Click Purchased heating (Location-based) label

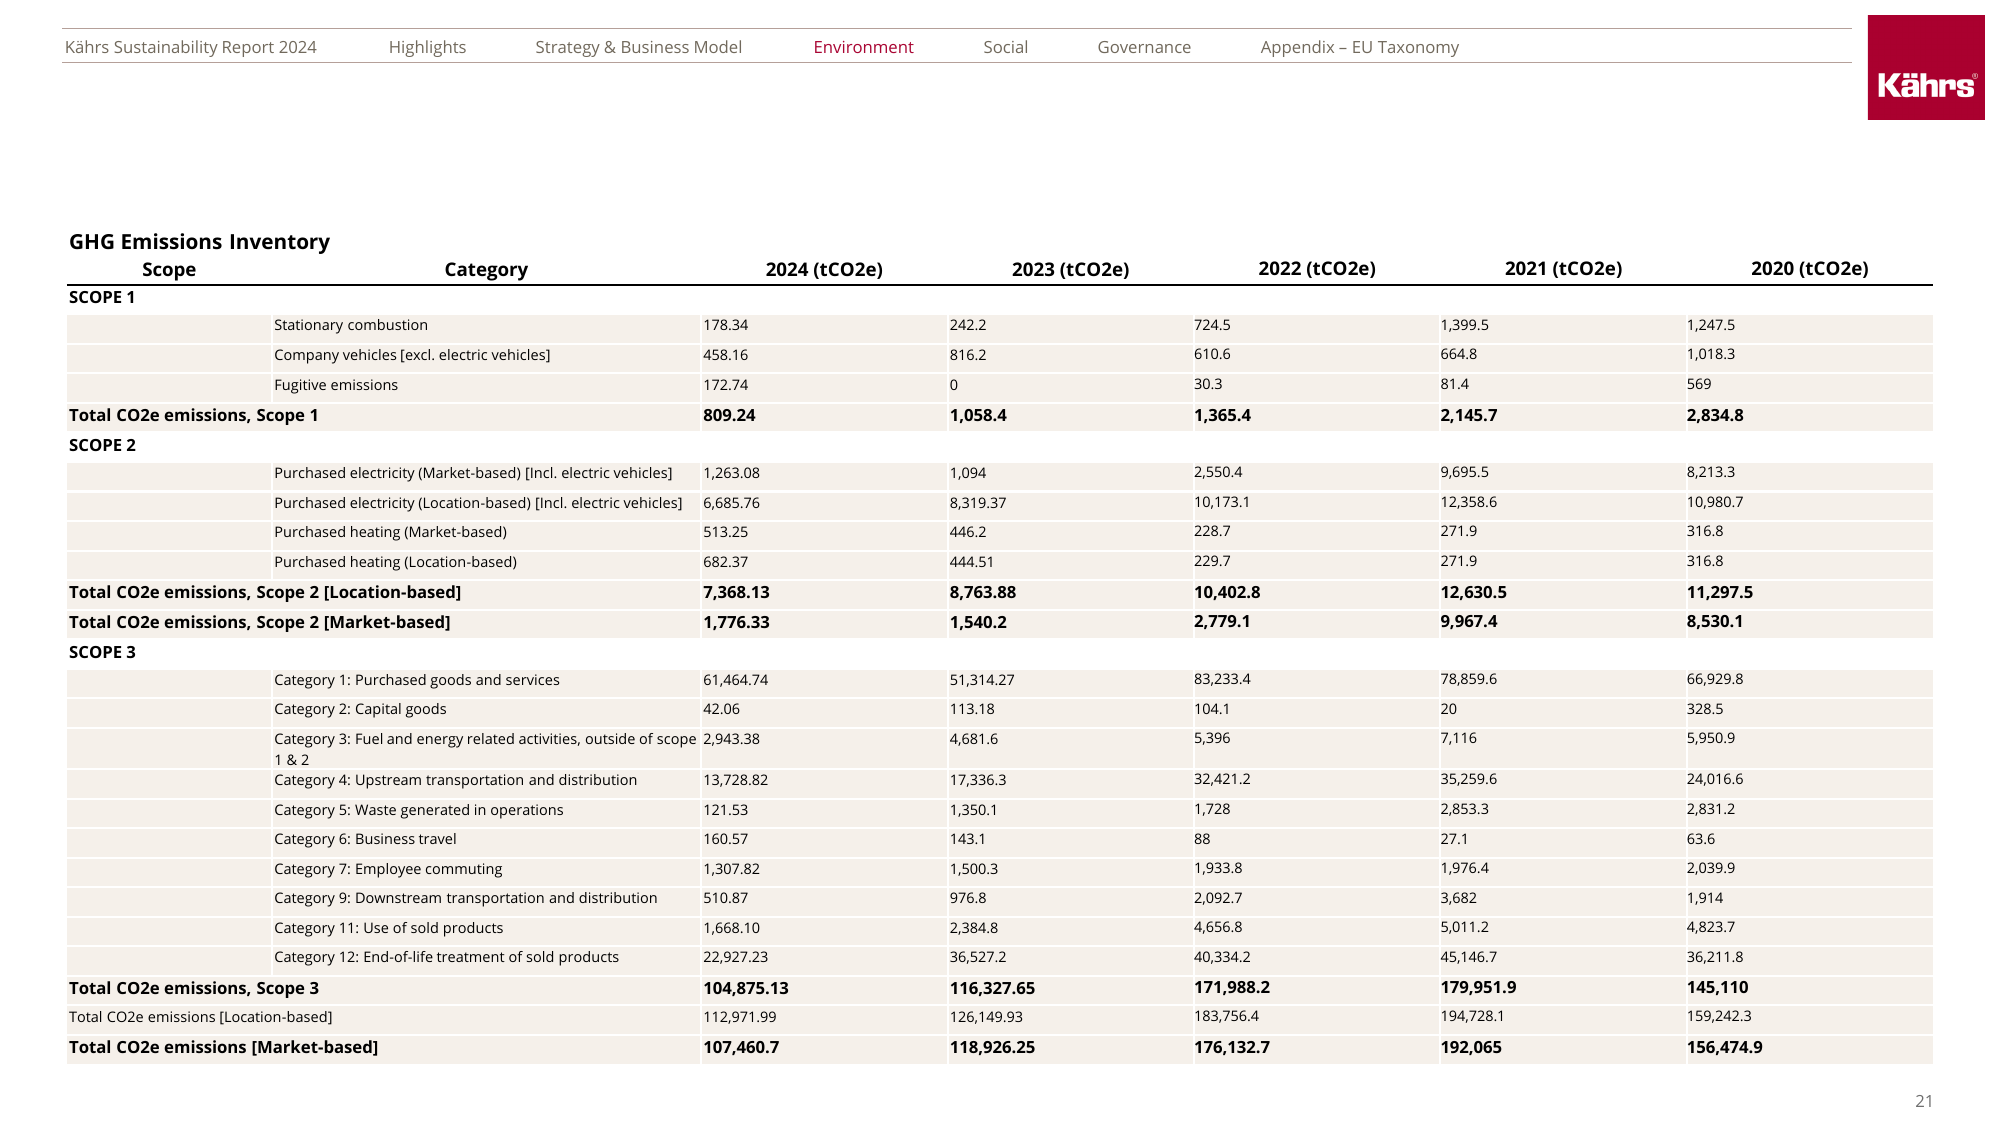(395, 562)
